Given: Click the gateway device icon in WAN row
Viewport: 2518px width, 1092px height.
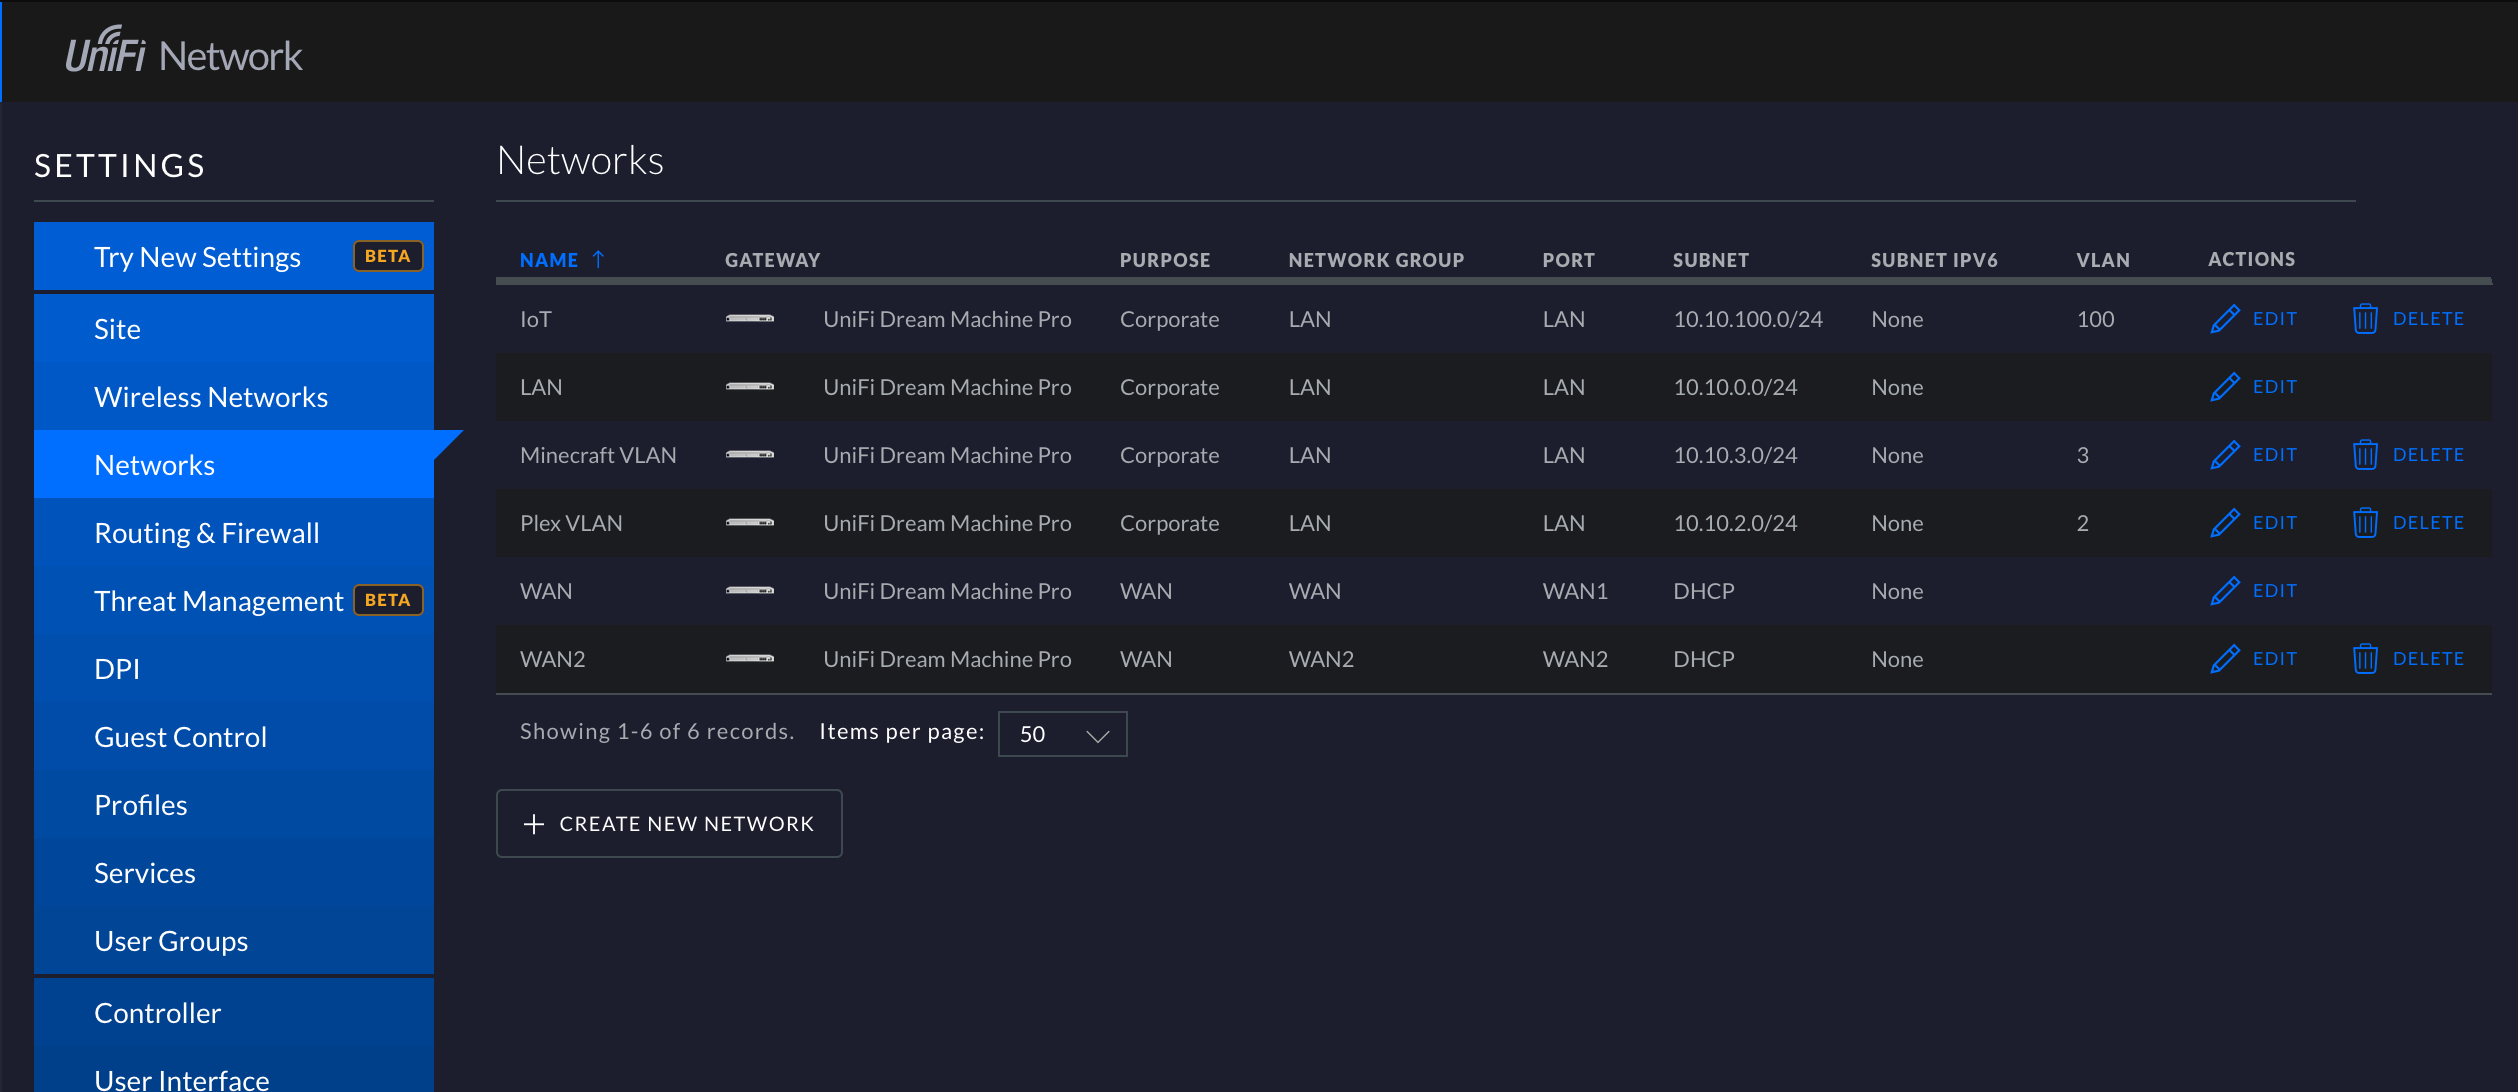Looking at the screenshot, I should point(750,591).
